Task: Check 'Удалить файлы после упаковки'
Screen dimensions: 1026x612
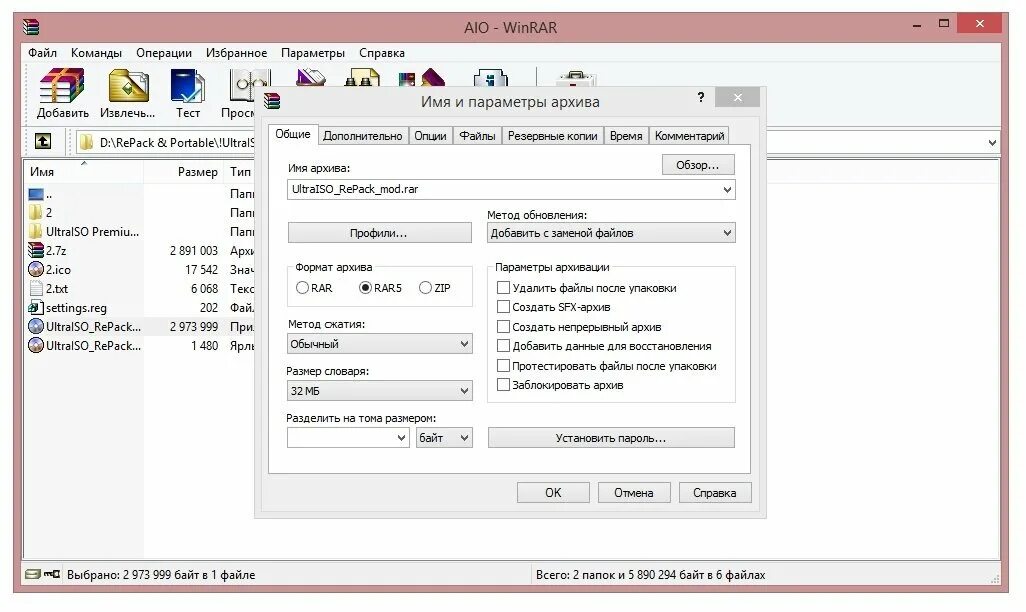Action: (x=503, y=287)
